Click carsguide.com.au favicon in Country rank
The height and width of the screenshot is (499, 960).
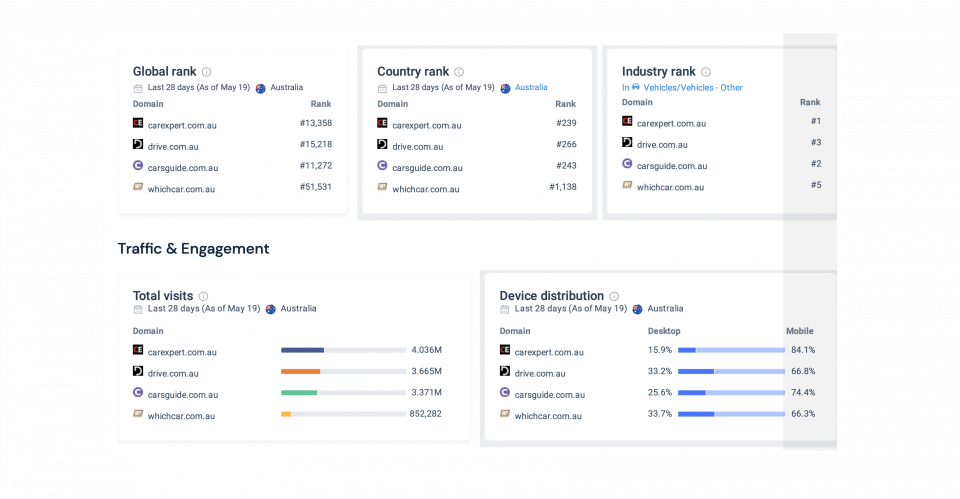[382, 167]
